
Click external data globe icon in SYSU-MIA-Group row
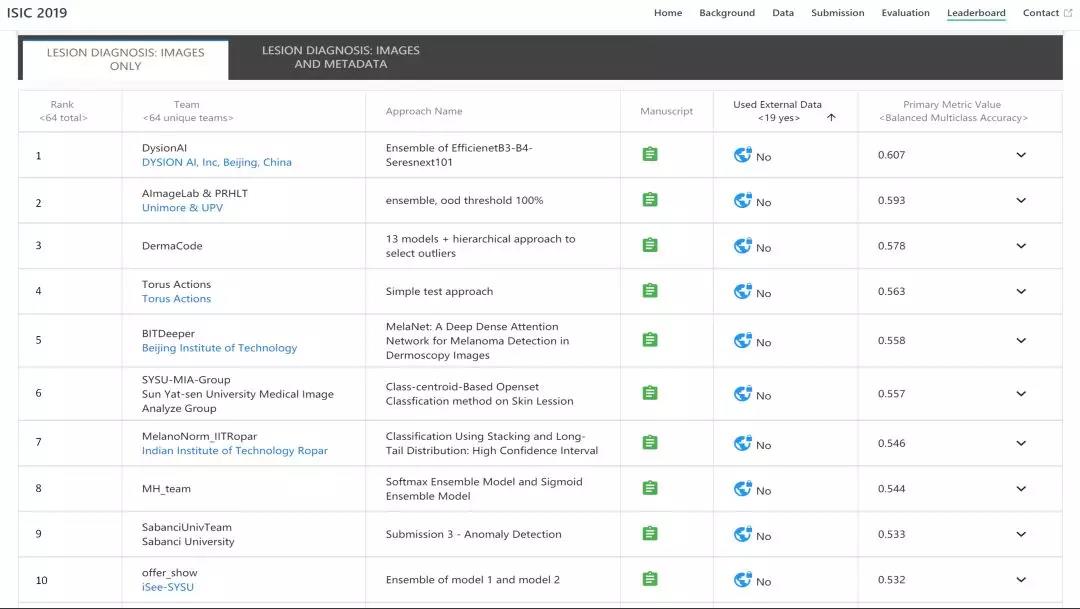(x=742, y=394)
